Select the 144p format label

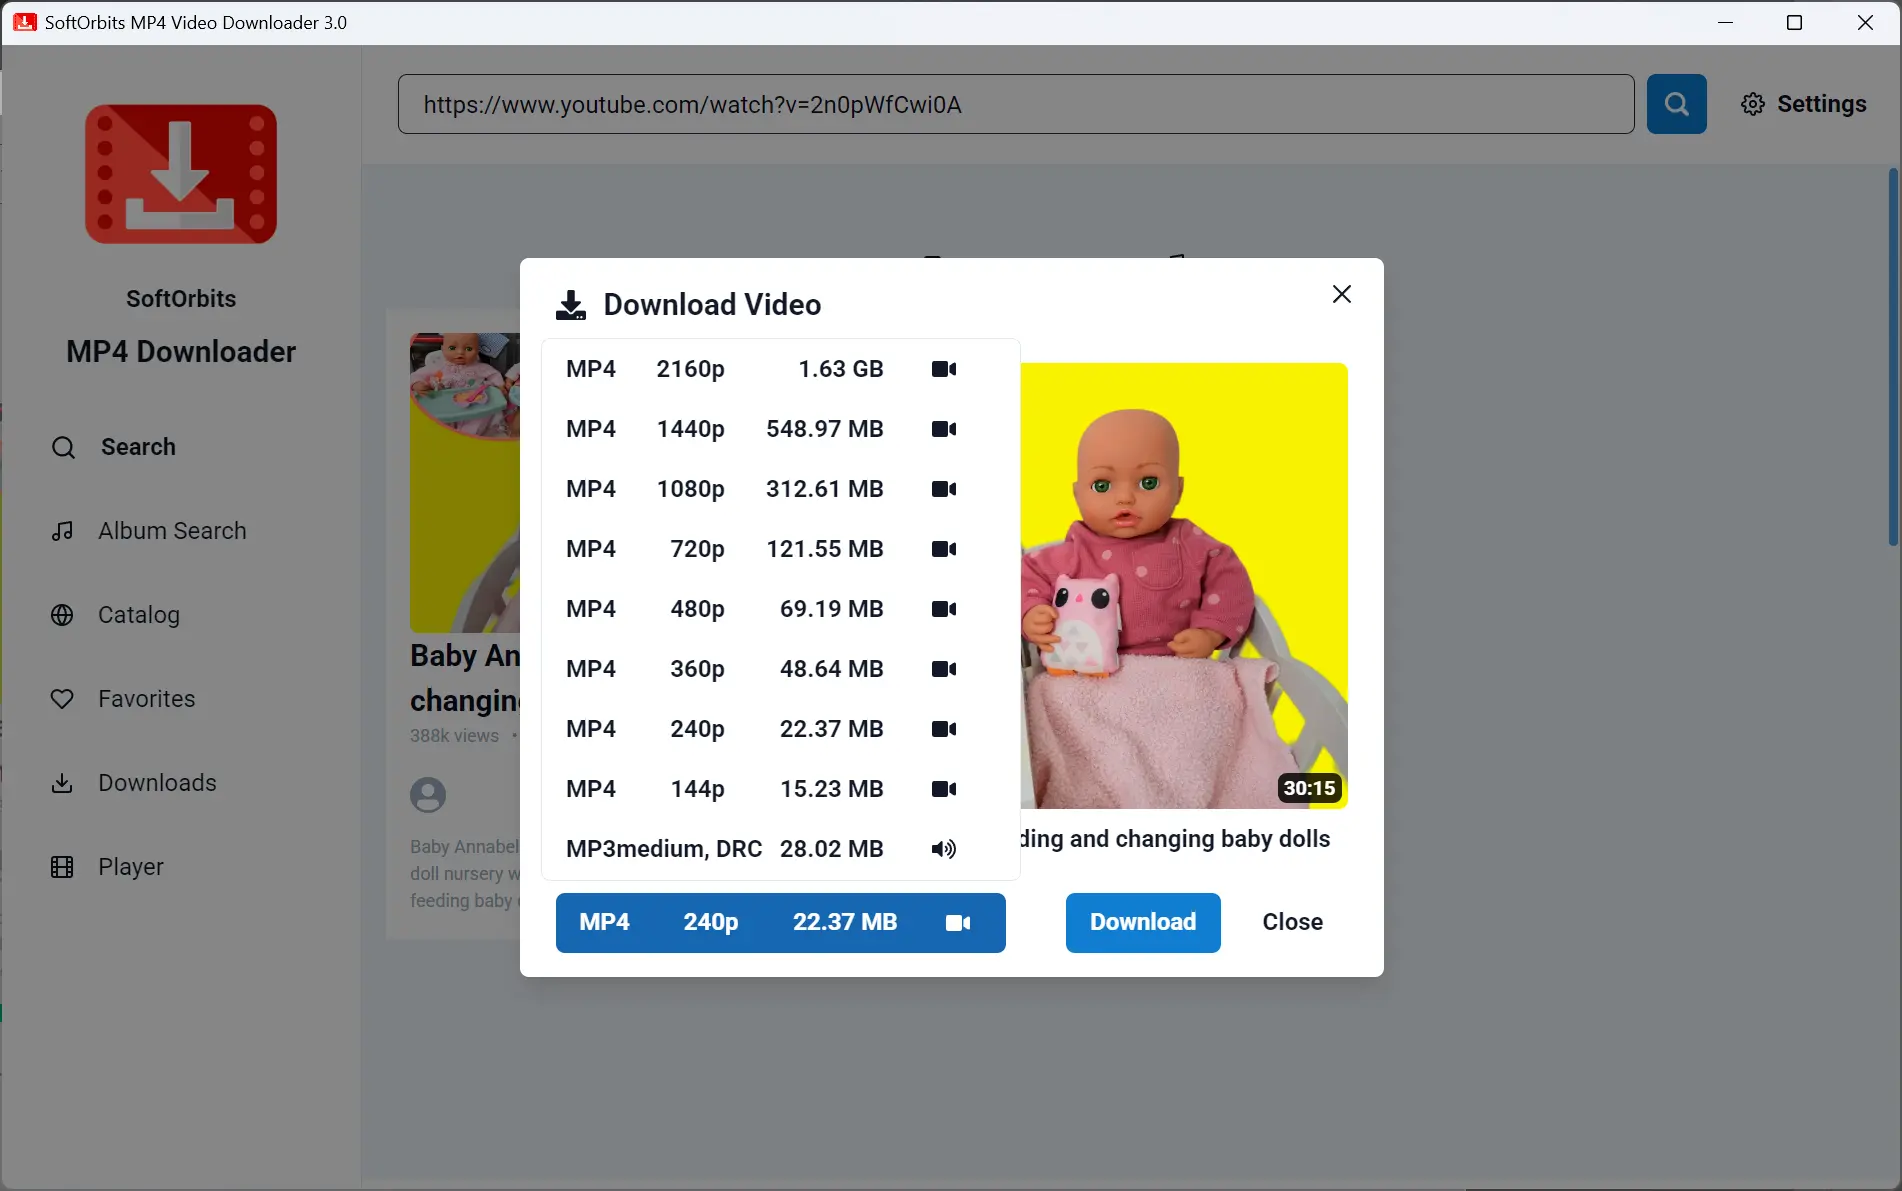pos(697,789)
